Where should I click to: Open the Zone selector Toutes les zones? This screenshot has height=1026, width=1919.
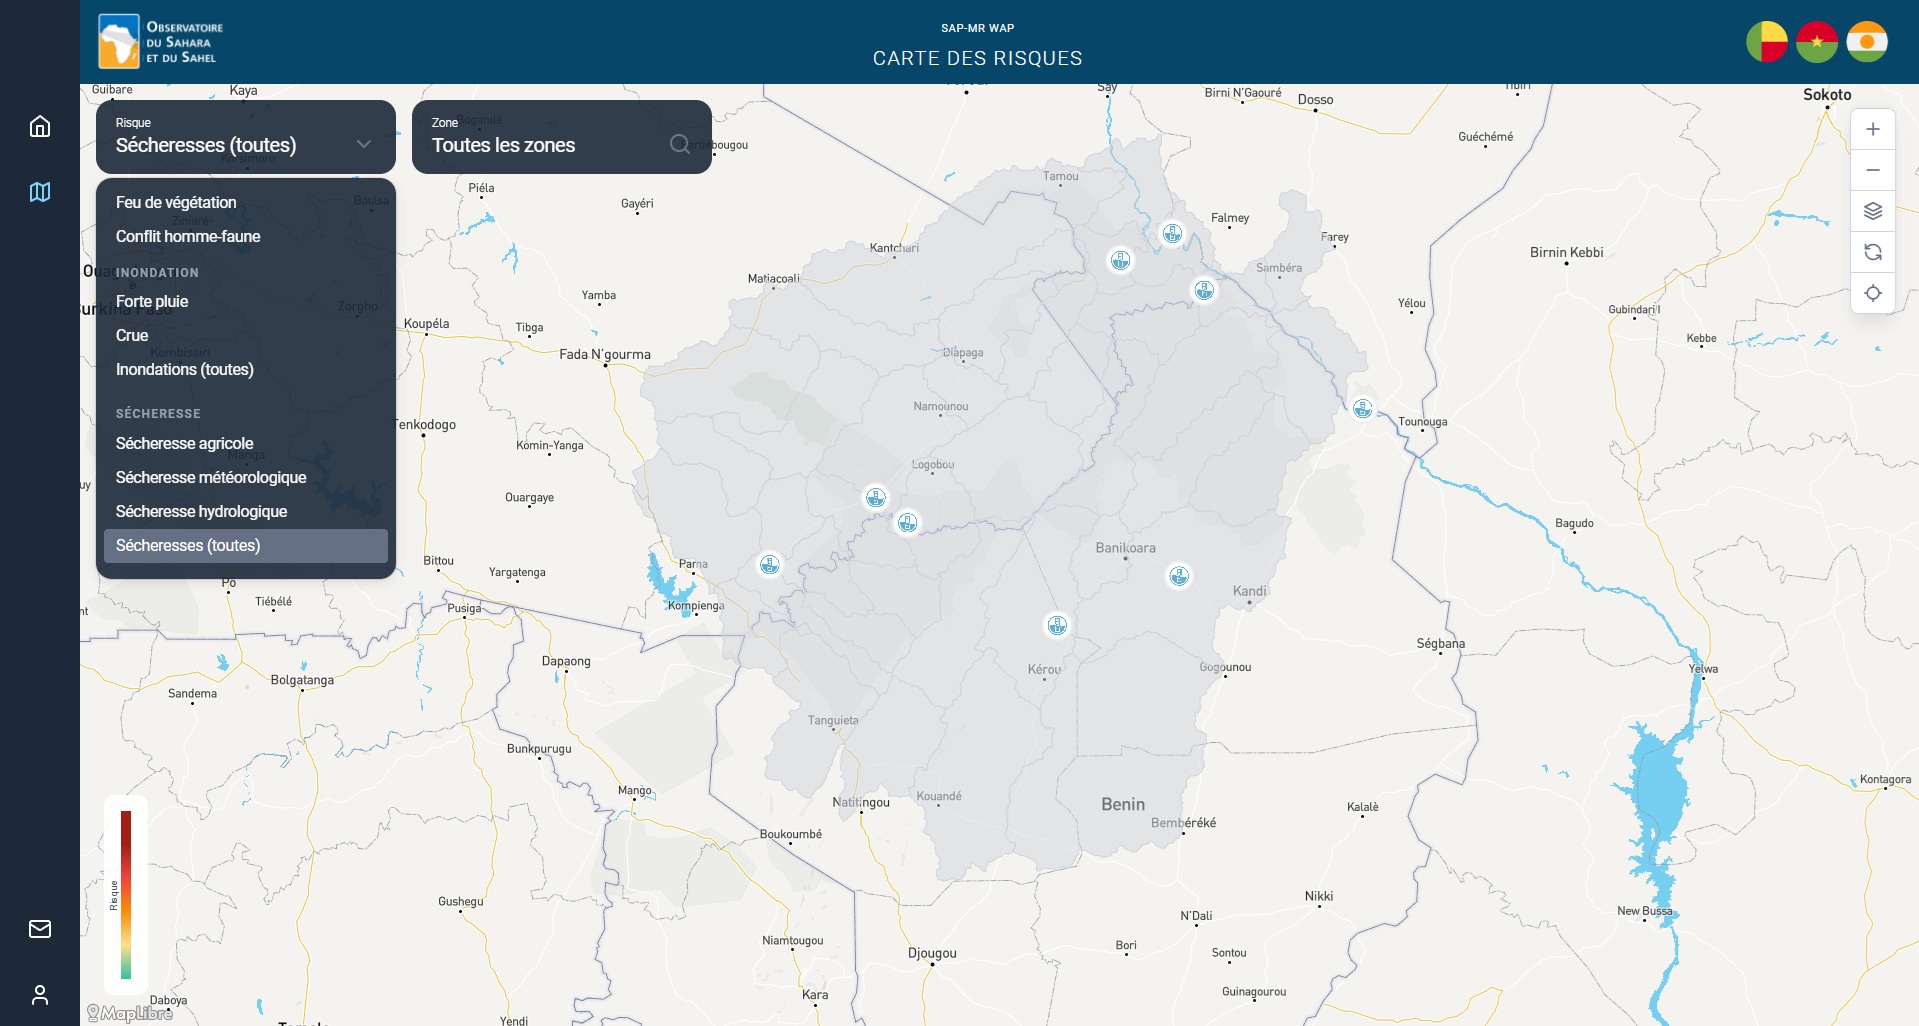pos(562,137)
